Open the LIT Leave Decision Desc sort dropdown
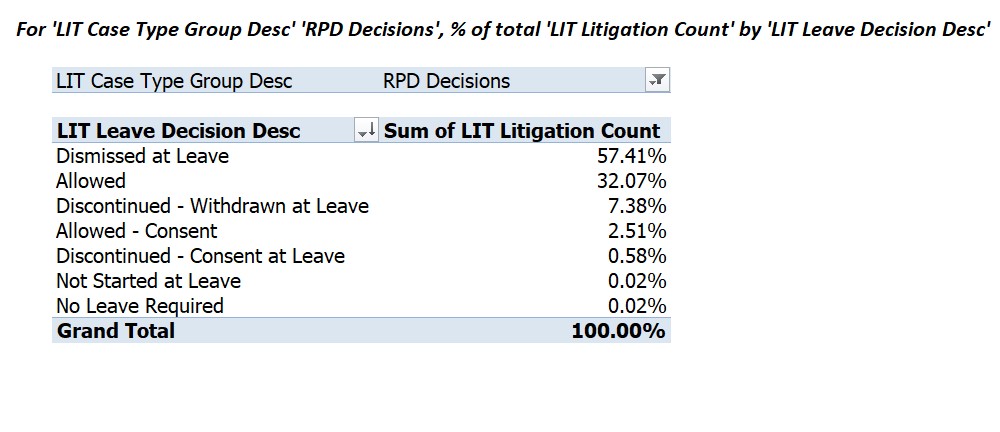This screenshot has width=1000, height=432. [x=366, y=131]
